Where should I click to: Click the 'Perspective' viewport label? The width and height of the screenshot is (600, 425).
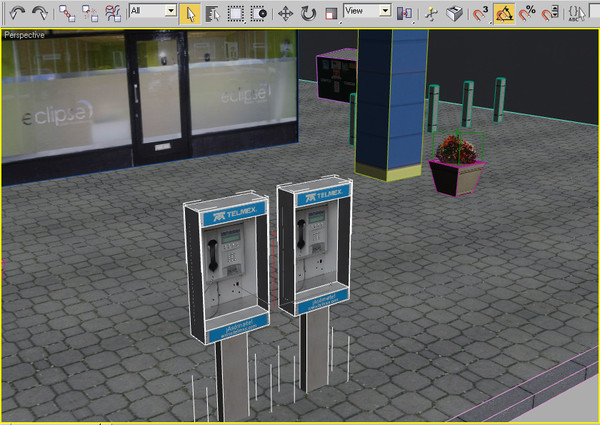24,35
